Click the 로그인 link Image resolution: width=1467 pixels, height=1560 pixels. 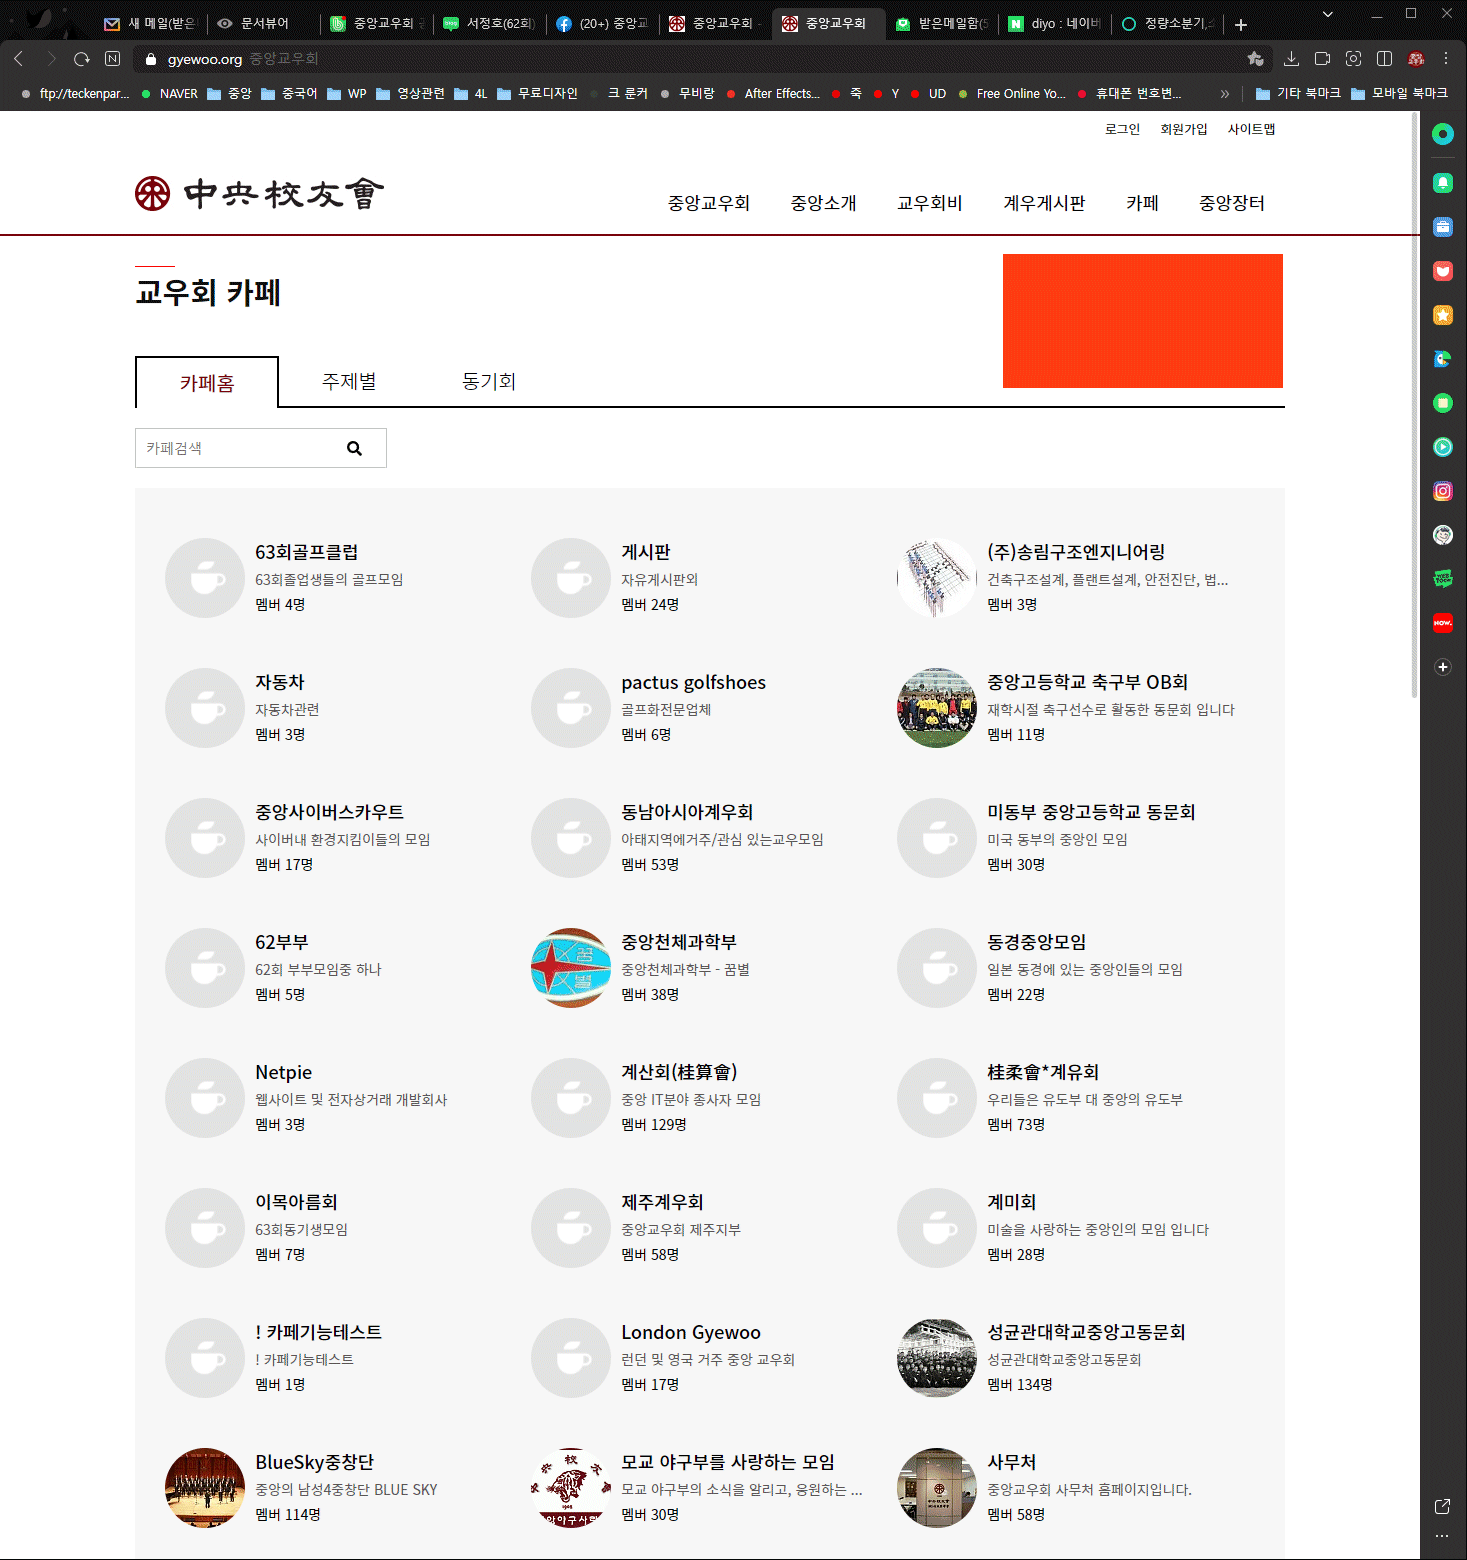(1122, 129)
